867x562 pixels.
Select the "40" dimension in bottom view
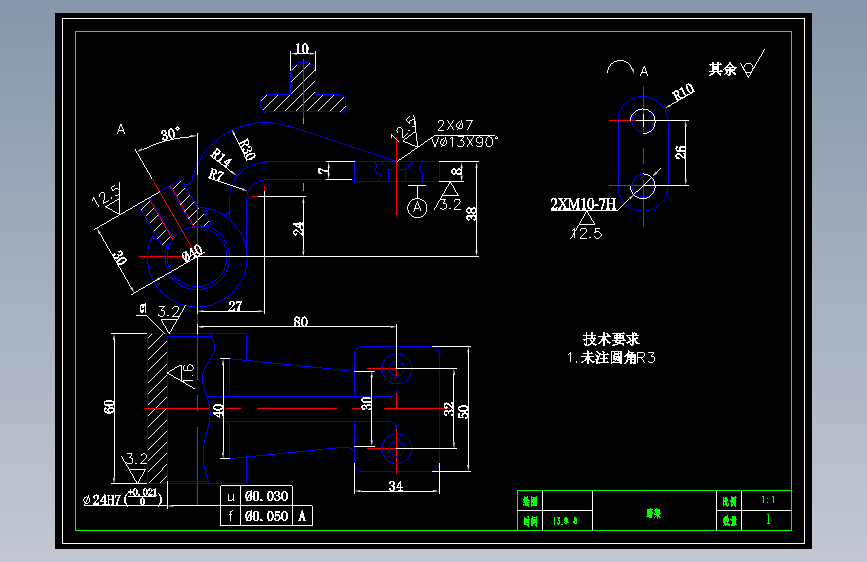pyautogui.click(x=218, y=410)
